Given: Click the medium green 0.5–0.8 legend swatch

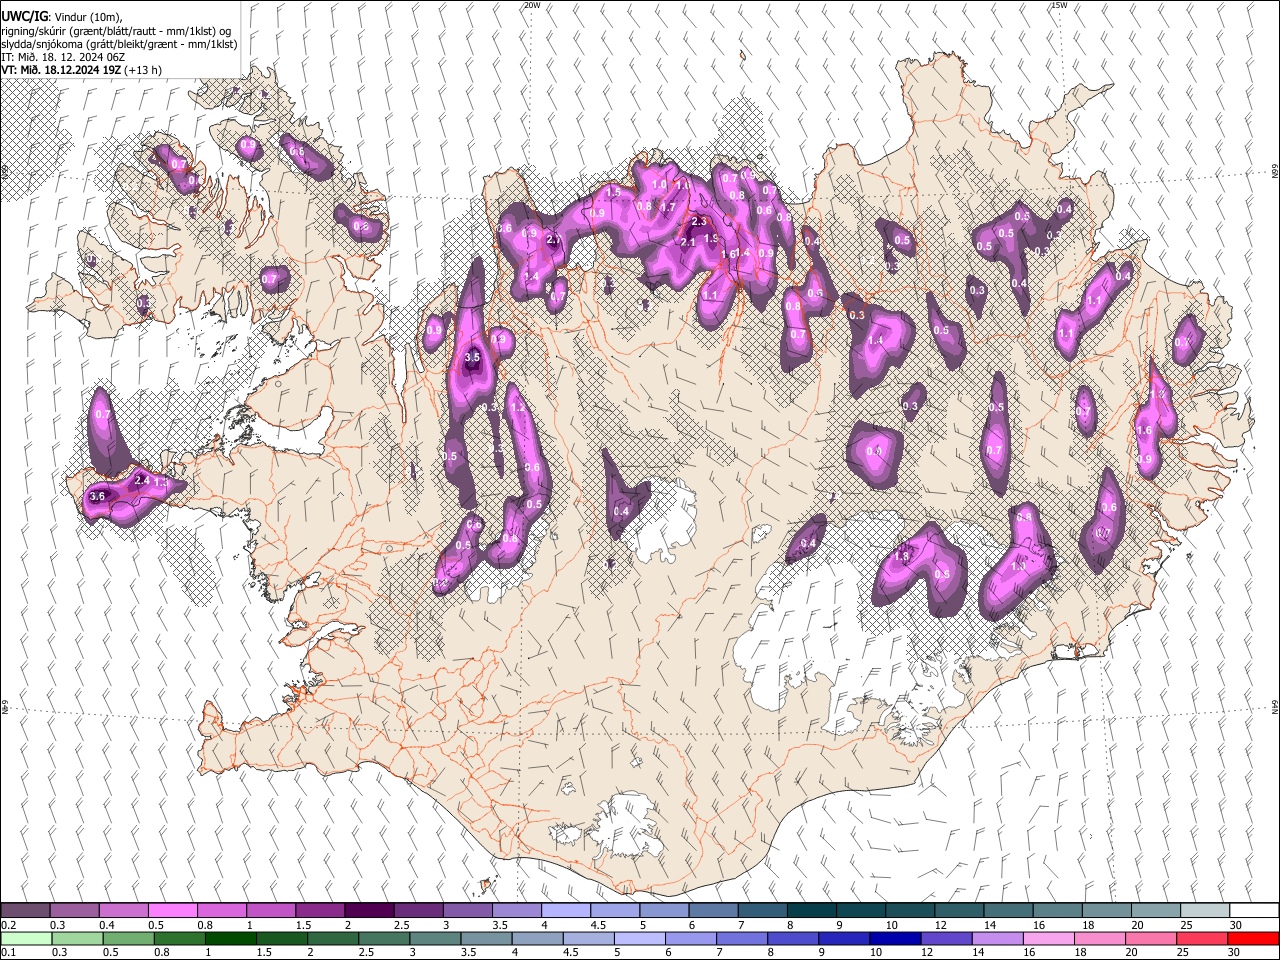Looking at the screenshot, I should 179,939.
